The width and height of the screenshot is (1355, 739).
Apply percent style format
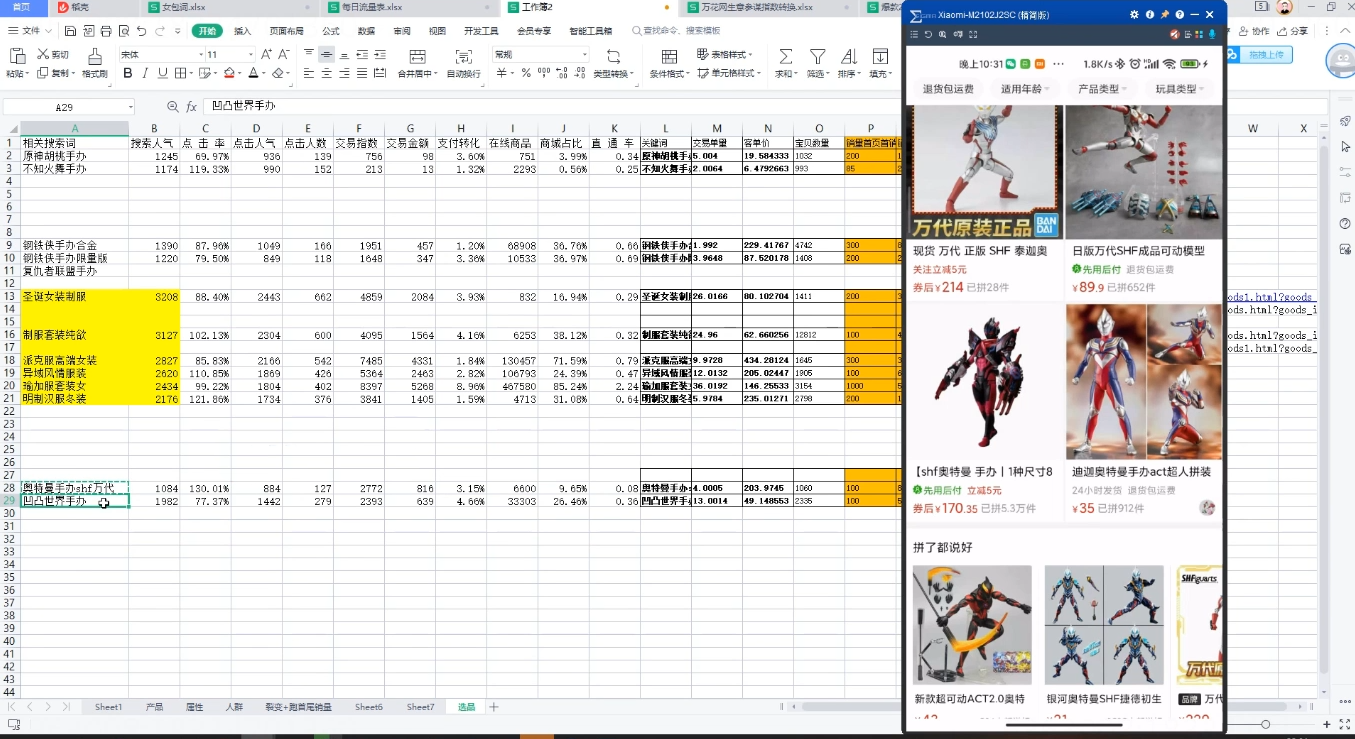click(x=526, y=73)
